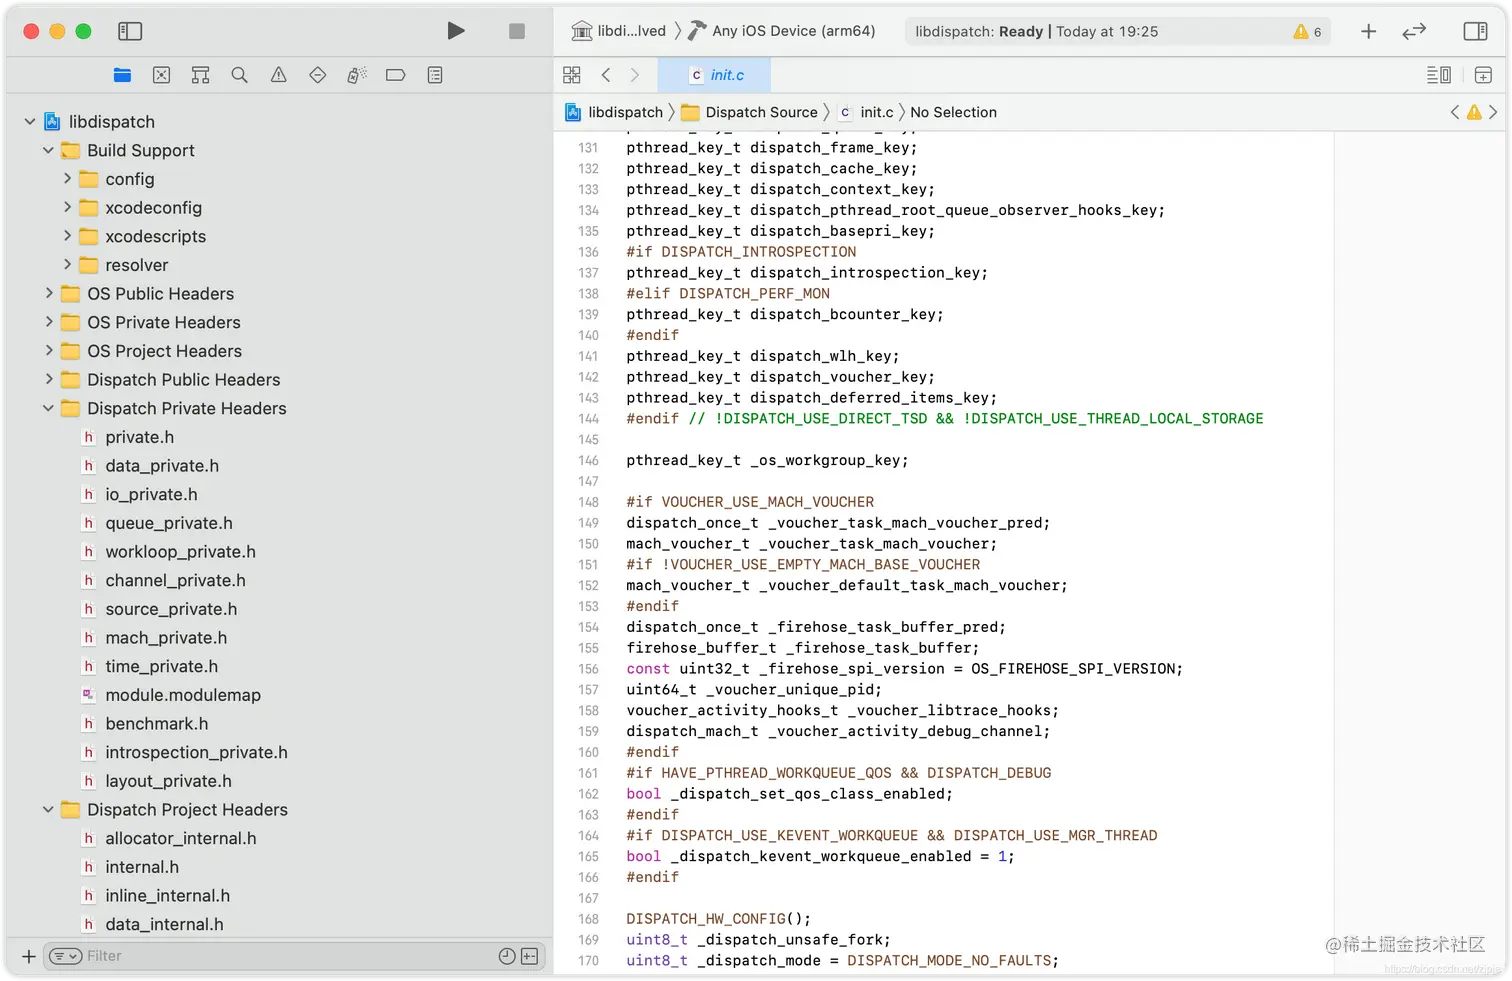Select queue_private.h file

pos(169,523)
